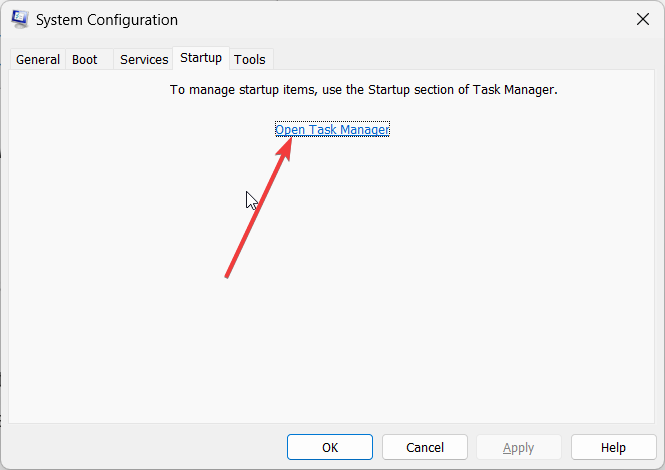The width and height of the screenshot is (665, 470).
Task: Go to the Tools tab
Action: [x=250, y=59]
